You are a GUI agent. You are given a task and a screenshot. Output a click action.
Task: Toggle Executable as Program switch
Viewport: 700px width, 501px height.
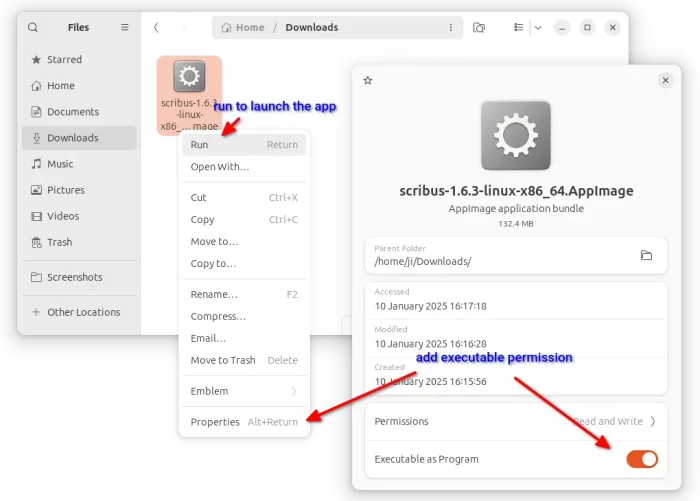tap(642, 459)
